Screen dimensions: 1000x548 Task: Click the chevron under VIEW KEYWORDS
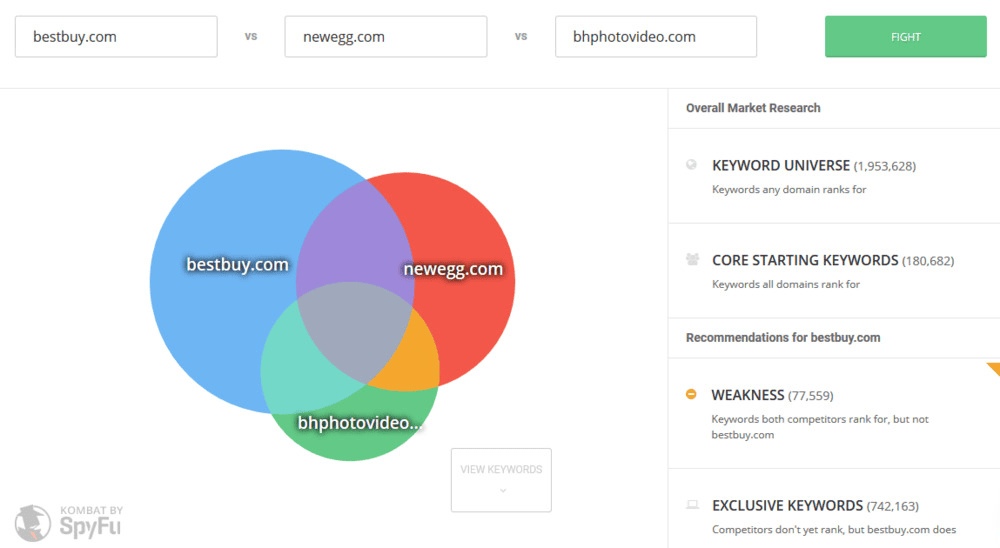[503, 491]
